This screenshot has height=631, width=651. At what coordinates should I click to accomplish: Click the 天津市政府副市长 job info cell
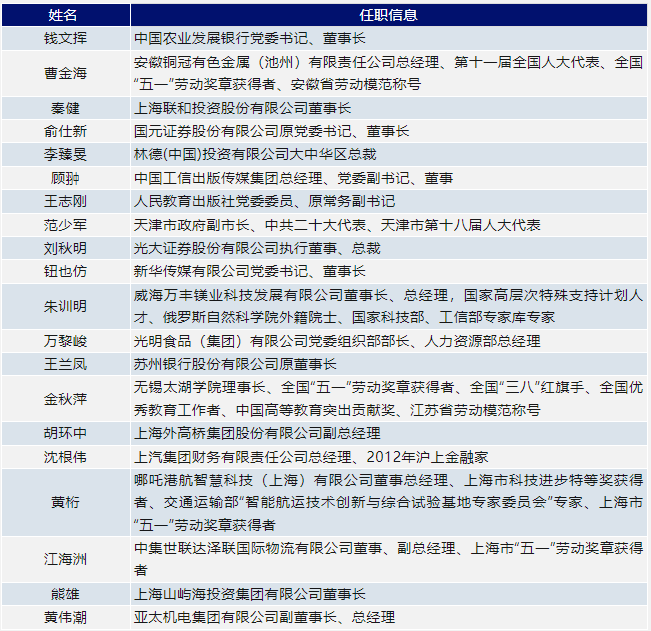click(389, 225)
